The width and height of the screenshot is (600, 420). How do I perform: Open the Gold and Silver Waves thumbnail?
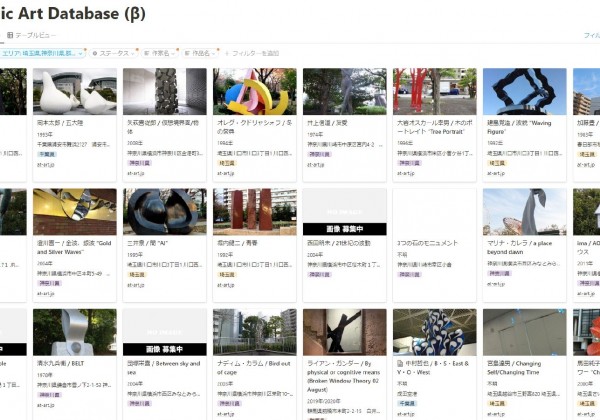(75, 212)
